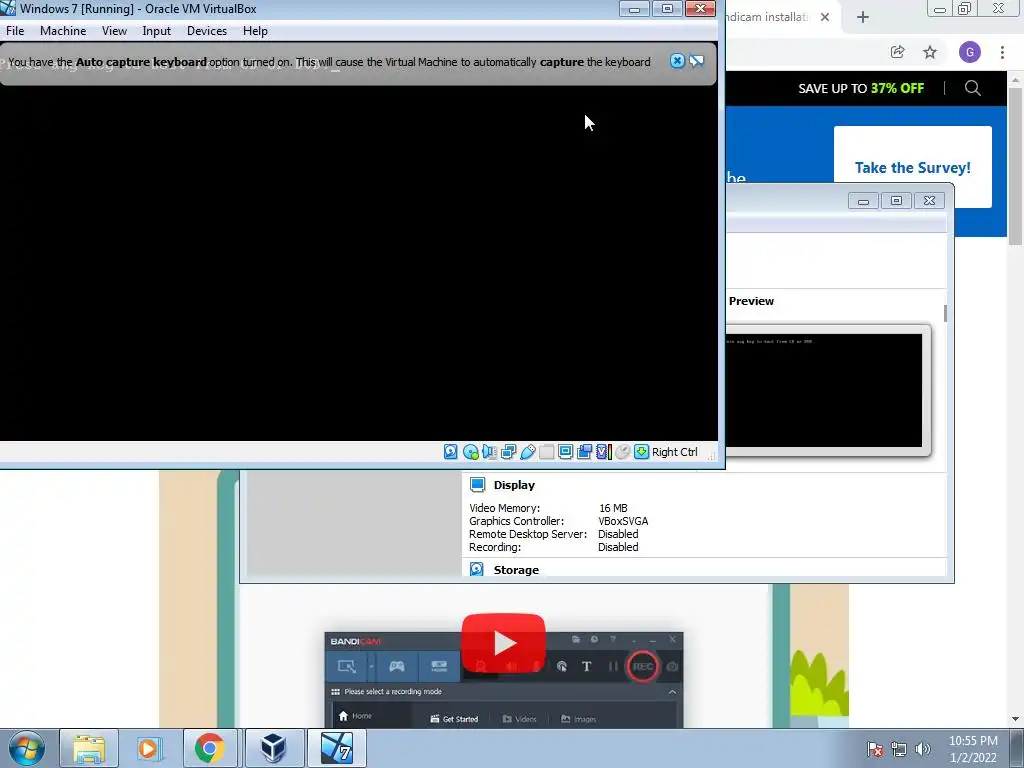Click the USB devices status icon

528,452
